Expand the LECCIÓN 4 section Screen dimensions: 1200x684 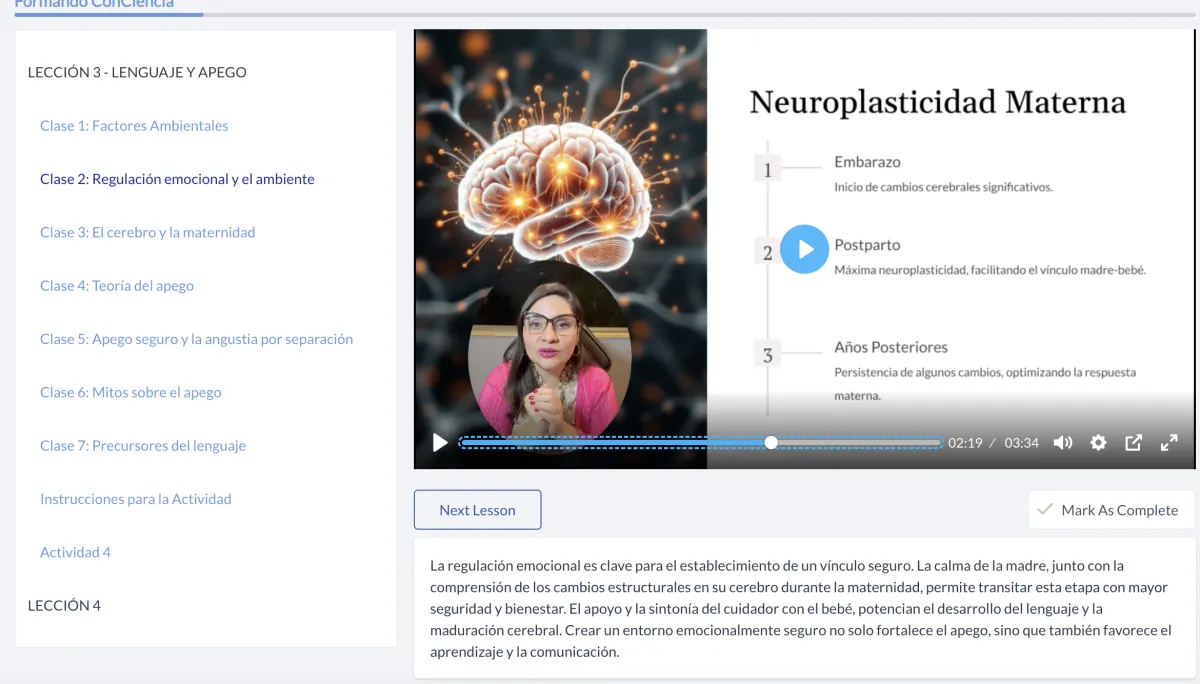point(64,605)
